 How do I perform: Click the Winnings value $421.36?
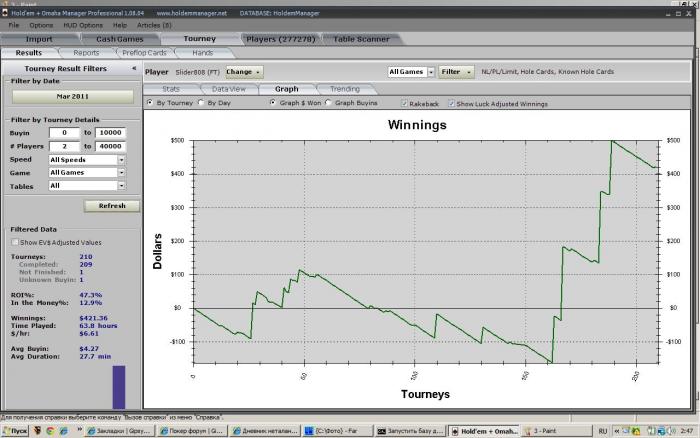[93, 318]
